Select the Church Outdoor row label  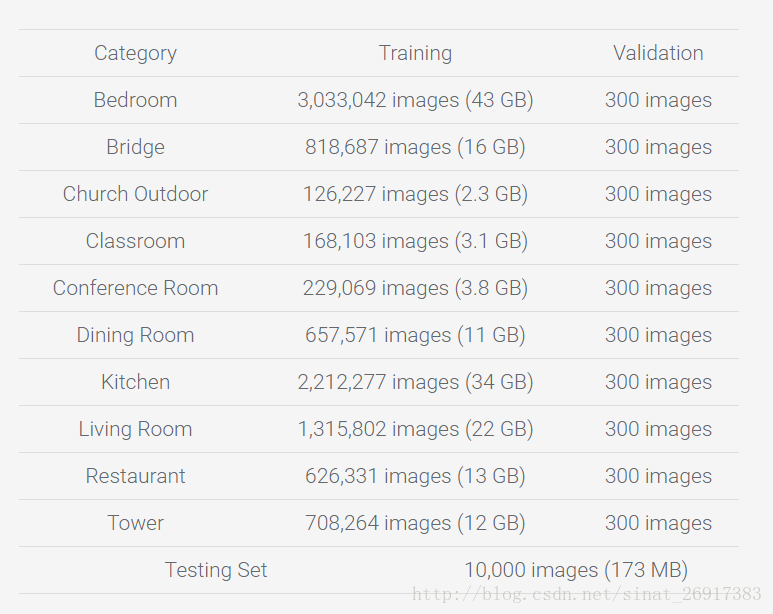135,194
